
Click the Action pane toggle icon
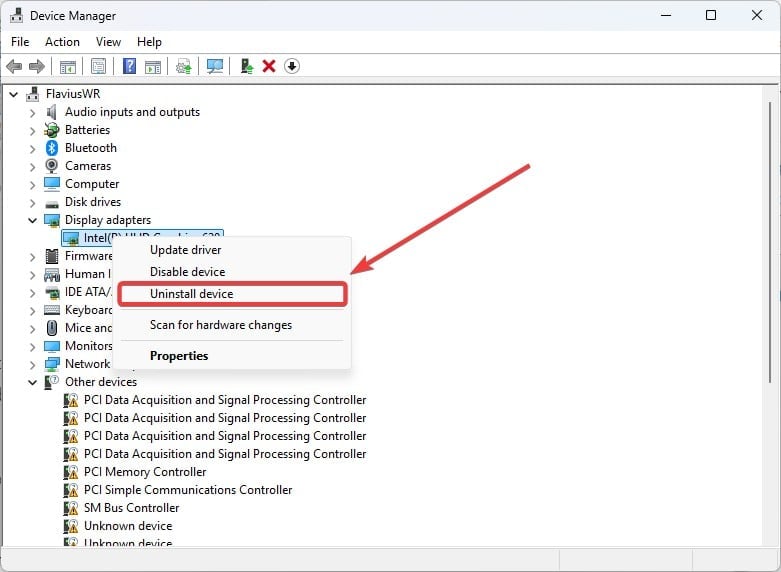(153, 66)
